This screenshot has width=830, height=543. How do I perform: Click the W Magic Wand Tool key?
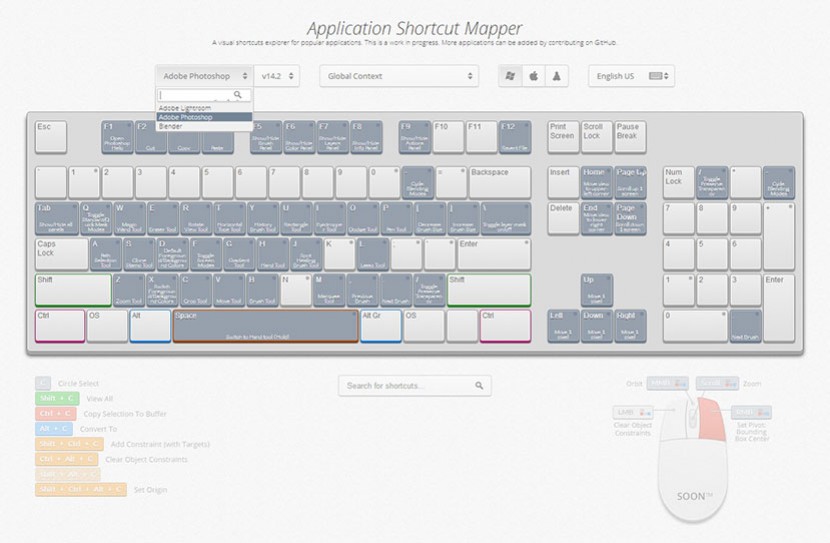130,218
